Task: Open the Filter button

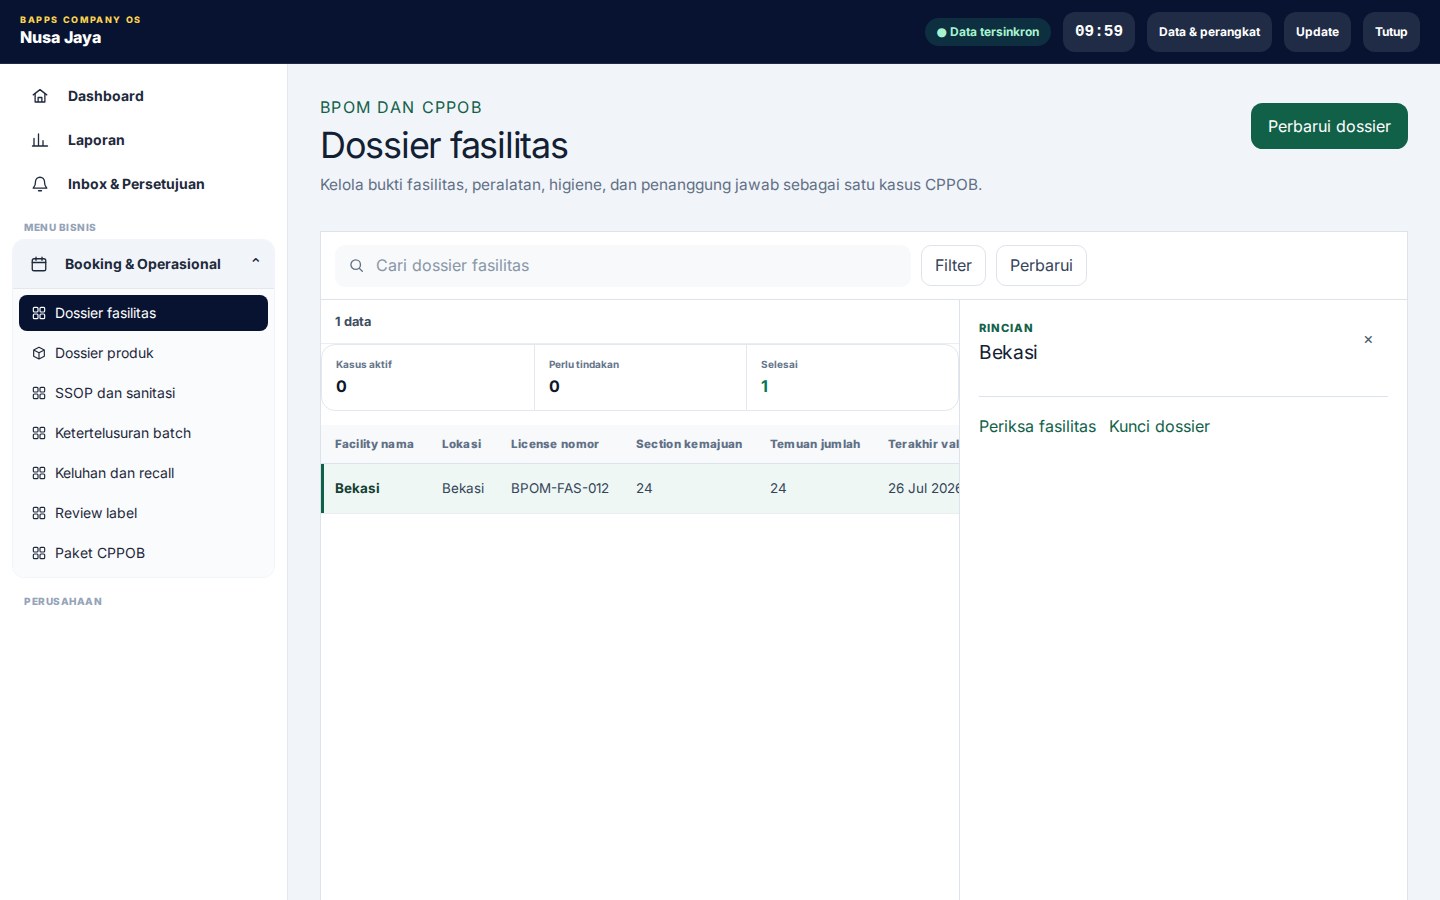Action: coord(953,266)
